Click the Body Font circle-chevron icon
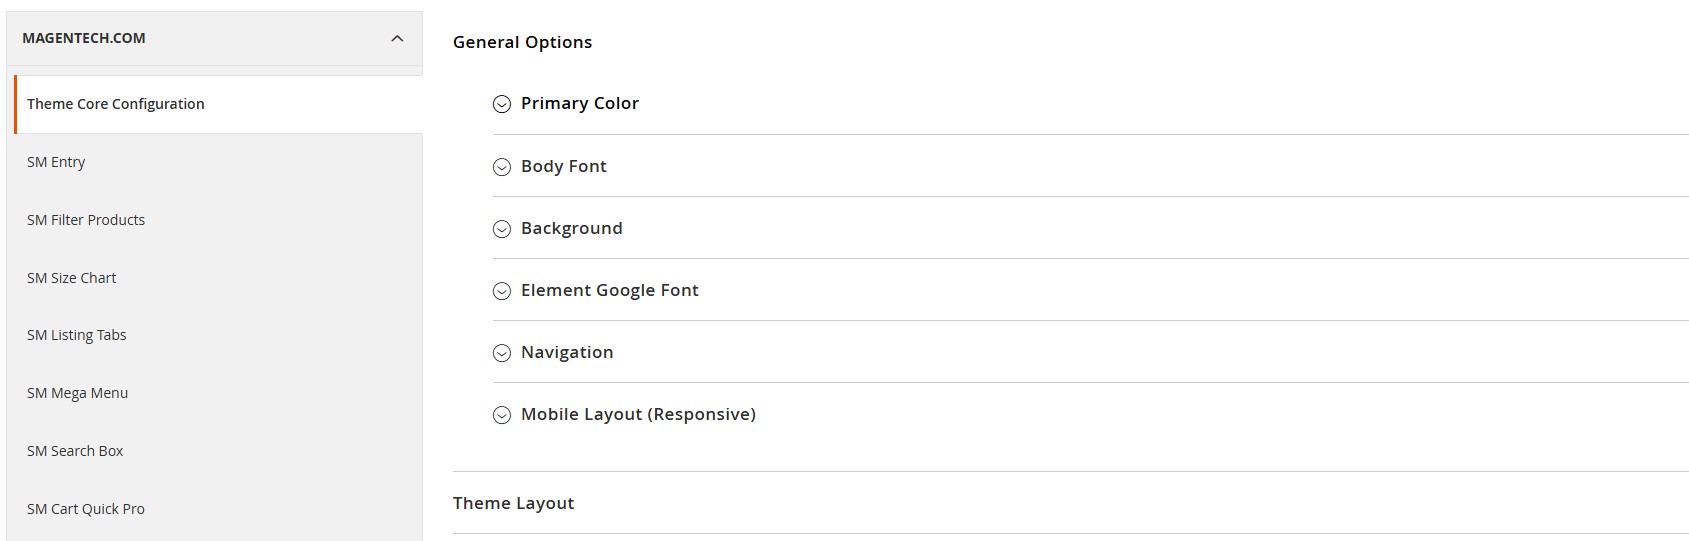The height and width of the screenshot is (541, 1689). (x=502, y=167)
